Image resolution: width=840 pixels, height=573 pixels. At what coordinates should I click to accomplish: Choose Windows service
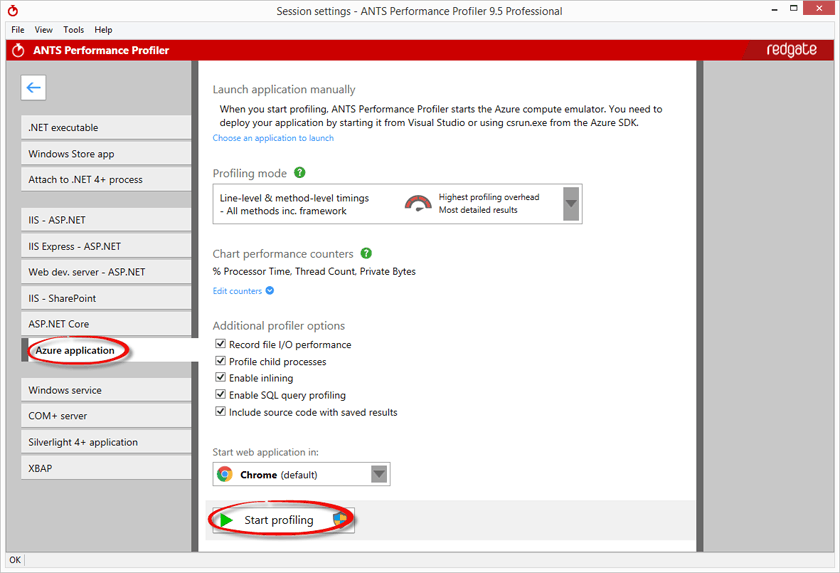click(x=106, y=390)
